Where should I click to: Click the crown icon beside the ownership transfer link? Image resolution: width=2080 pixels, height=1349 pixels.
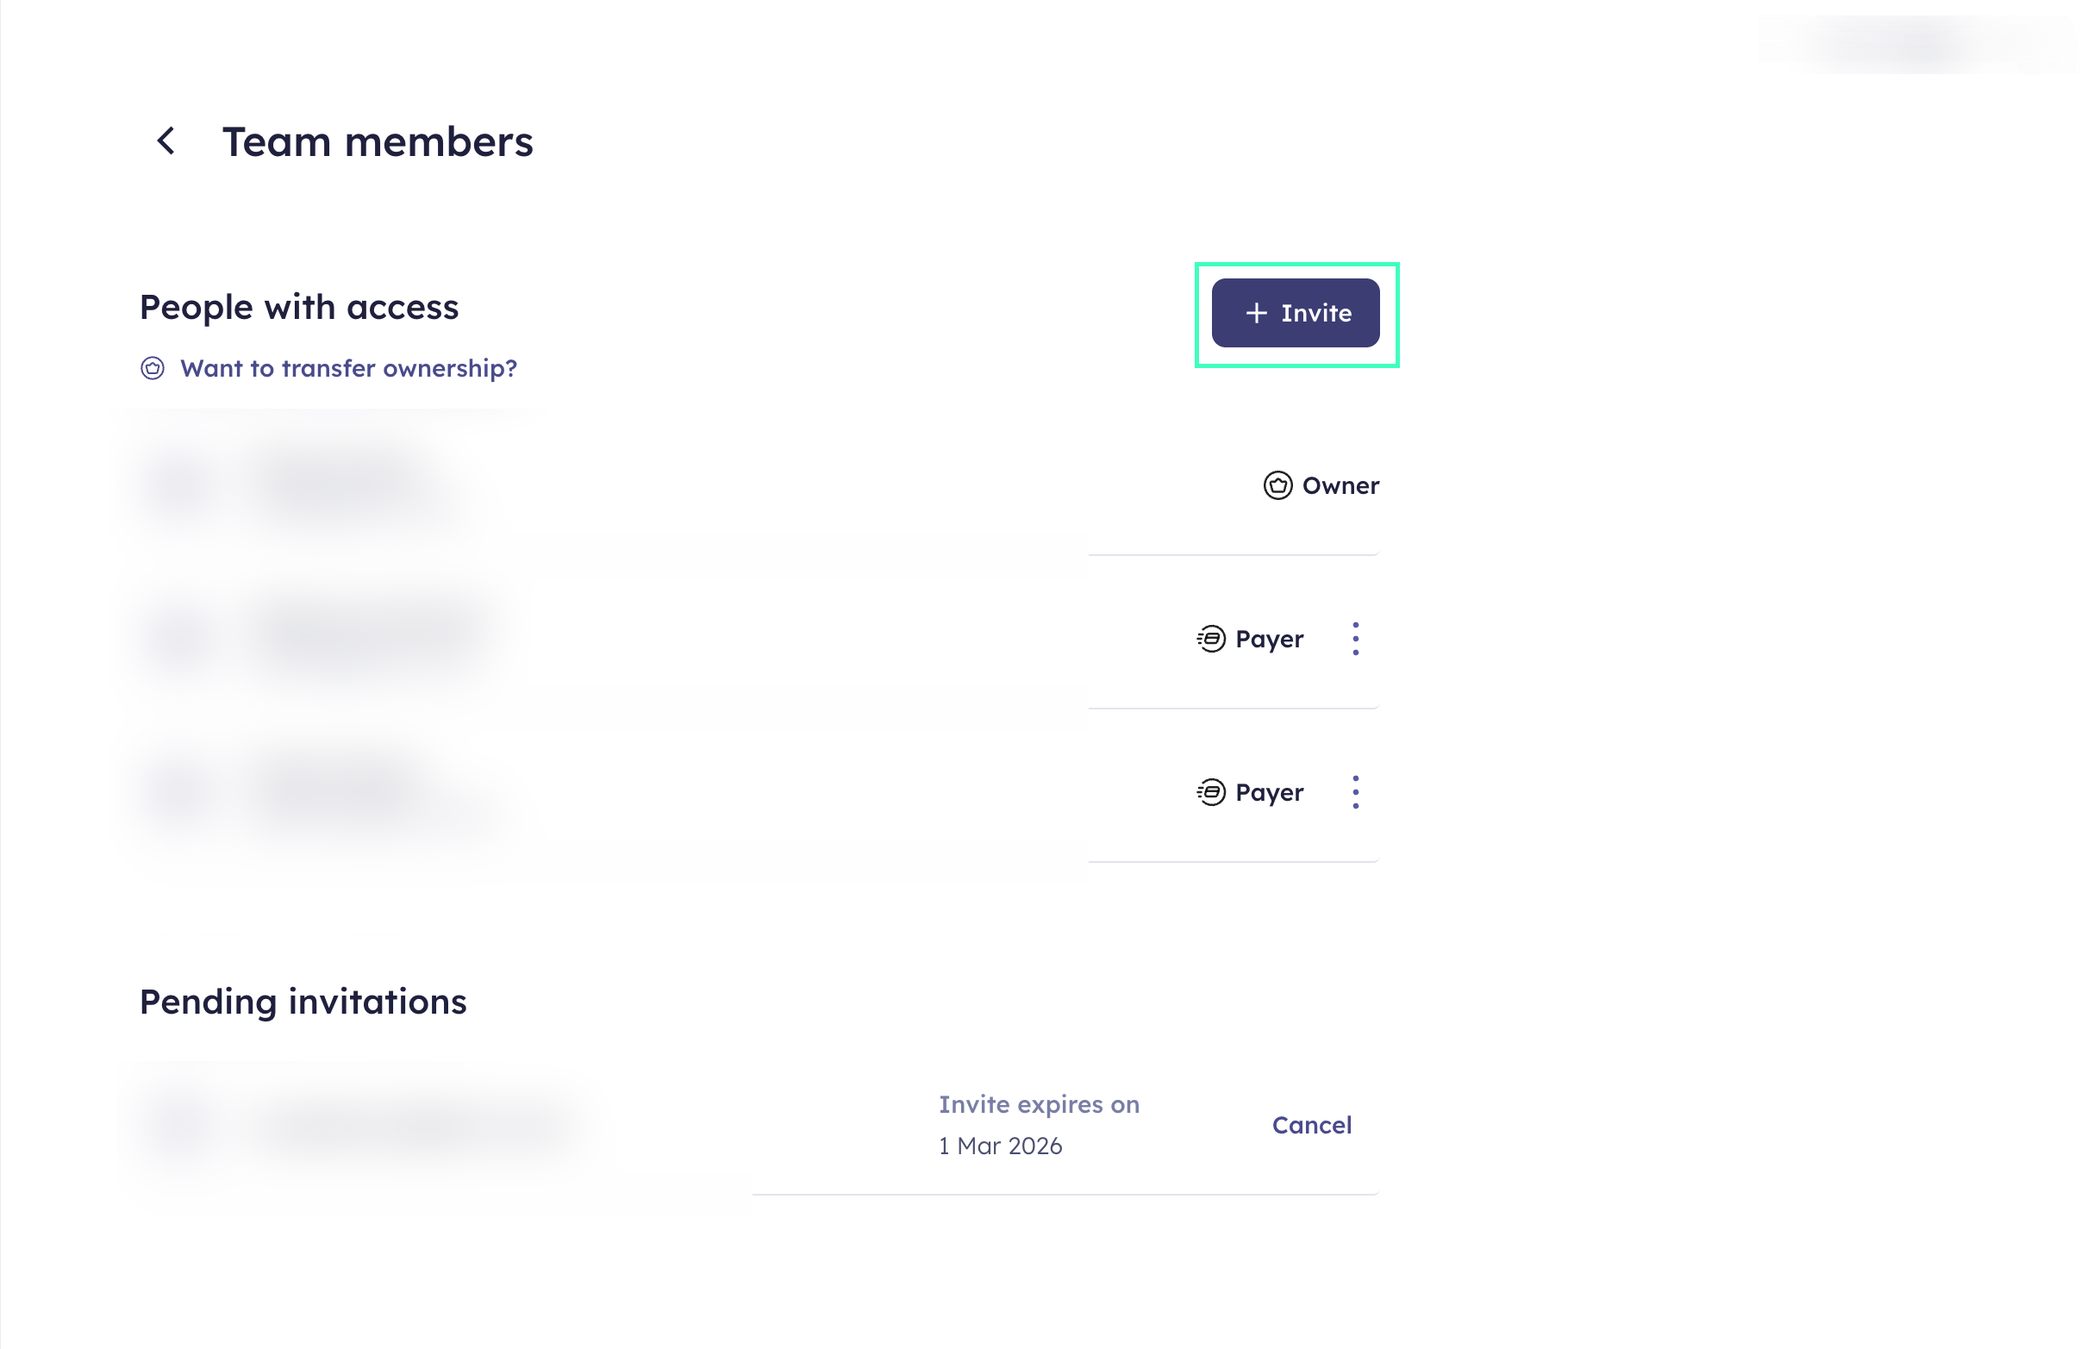tap(153, 368)
